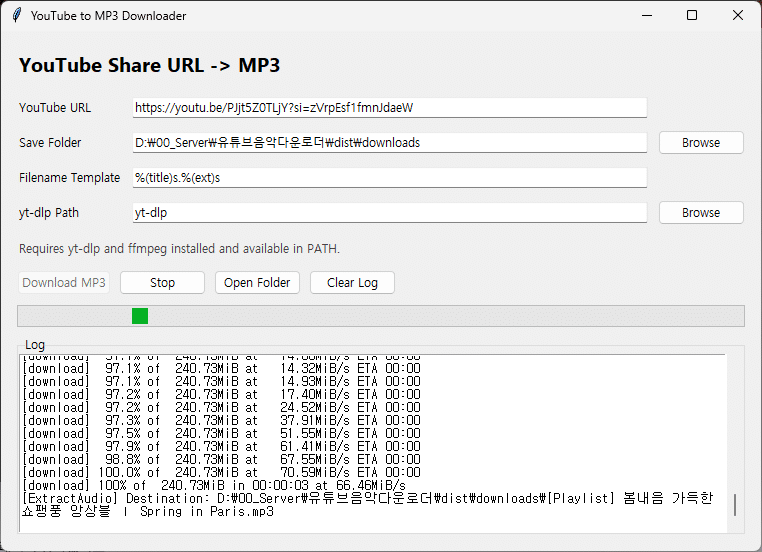Image resolution: width=762 pixels, height=552 pixels.
Task: Close the YouTube to MP3 Downloader window
Action: [x=738, y=16]
